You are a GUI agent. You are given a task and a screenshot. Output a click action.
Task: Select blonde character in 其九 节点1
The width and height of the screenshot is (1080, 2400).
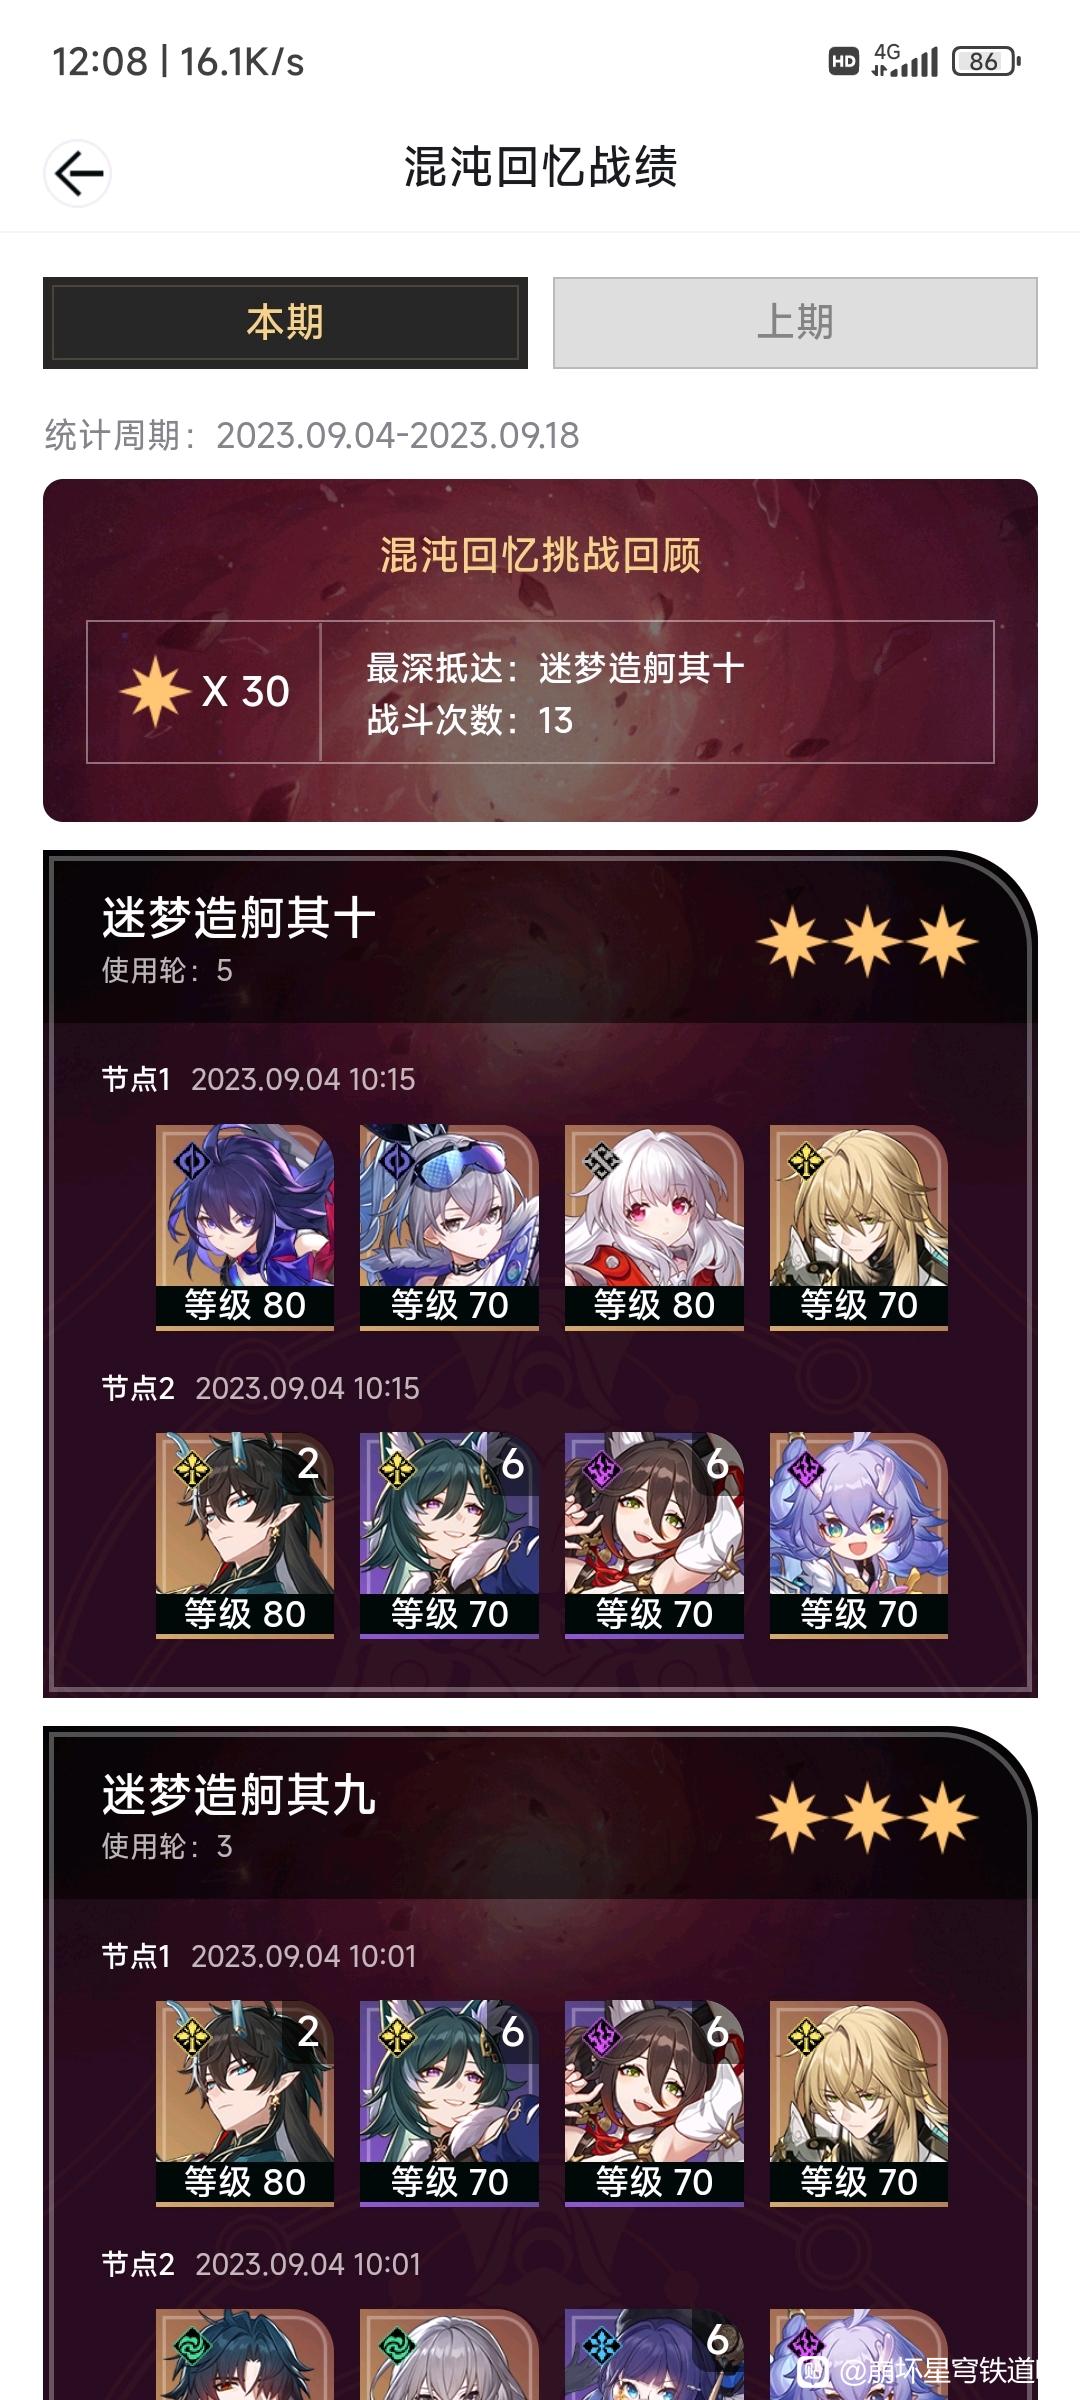[858, 2103]
